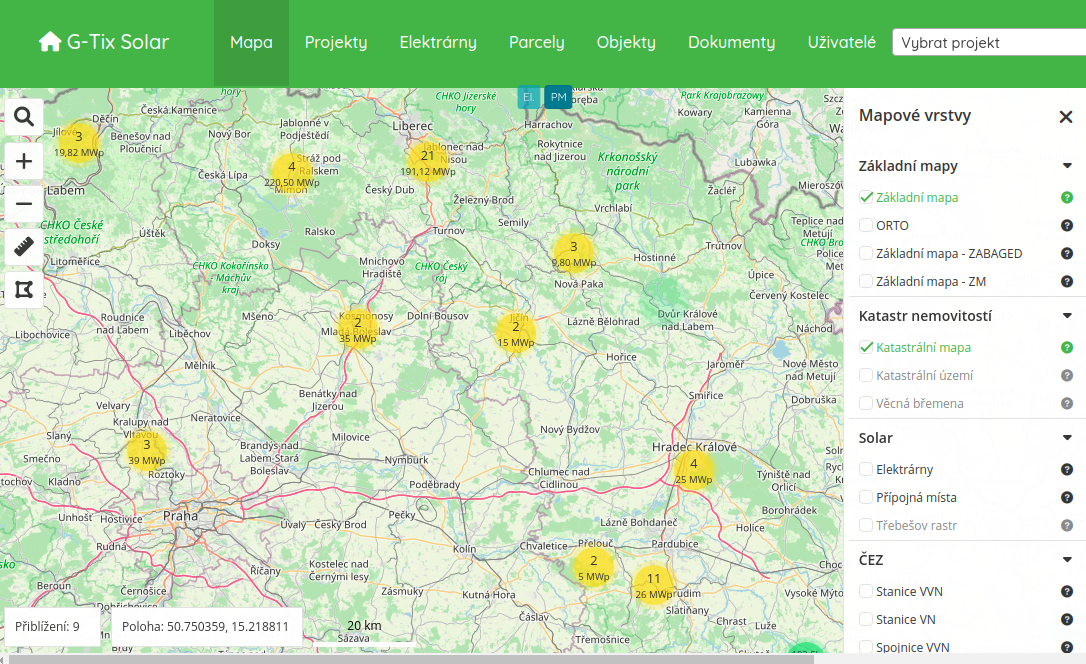Click the 2 cluster 5 MWp
Screen dimensions: 1086x664
click(594, 568)
